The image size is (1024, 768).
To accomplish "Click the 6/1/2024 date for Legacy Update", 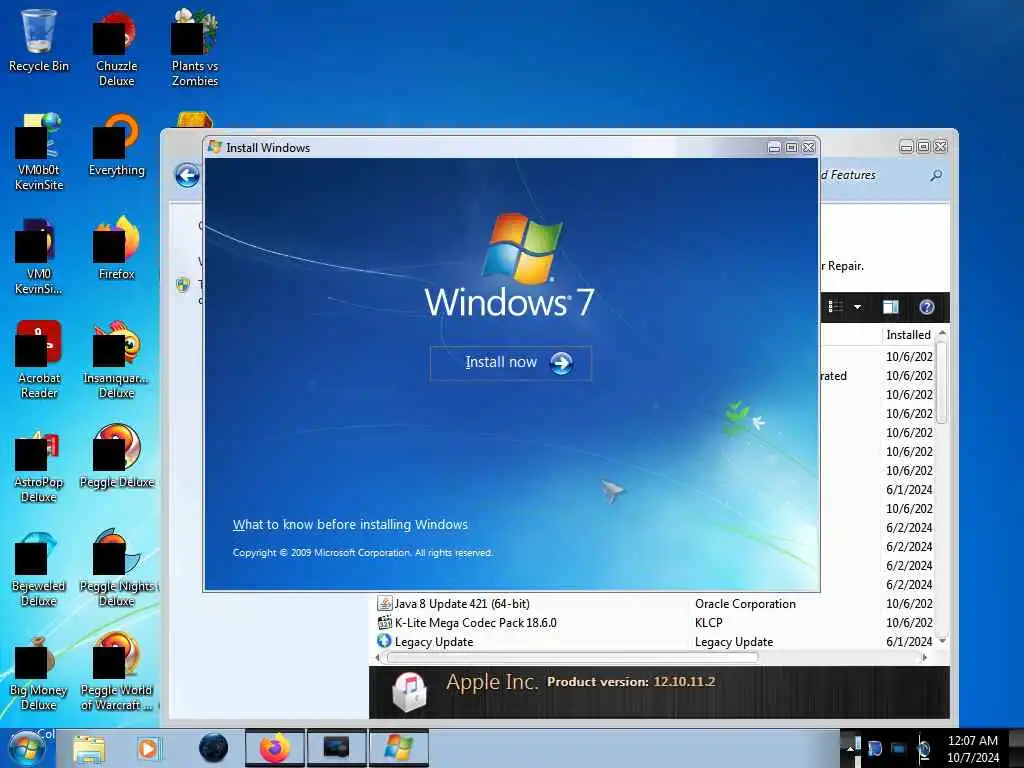I will tap(908, 641).
